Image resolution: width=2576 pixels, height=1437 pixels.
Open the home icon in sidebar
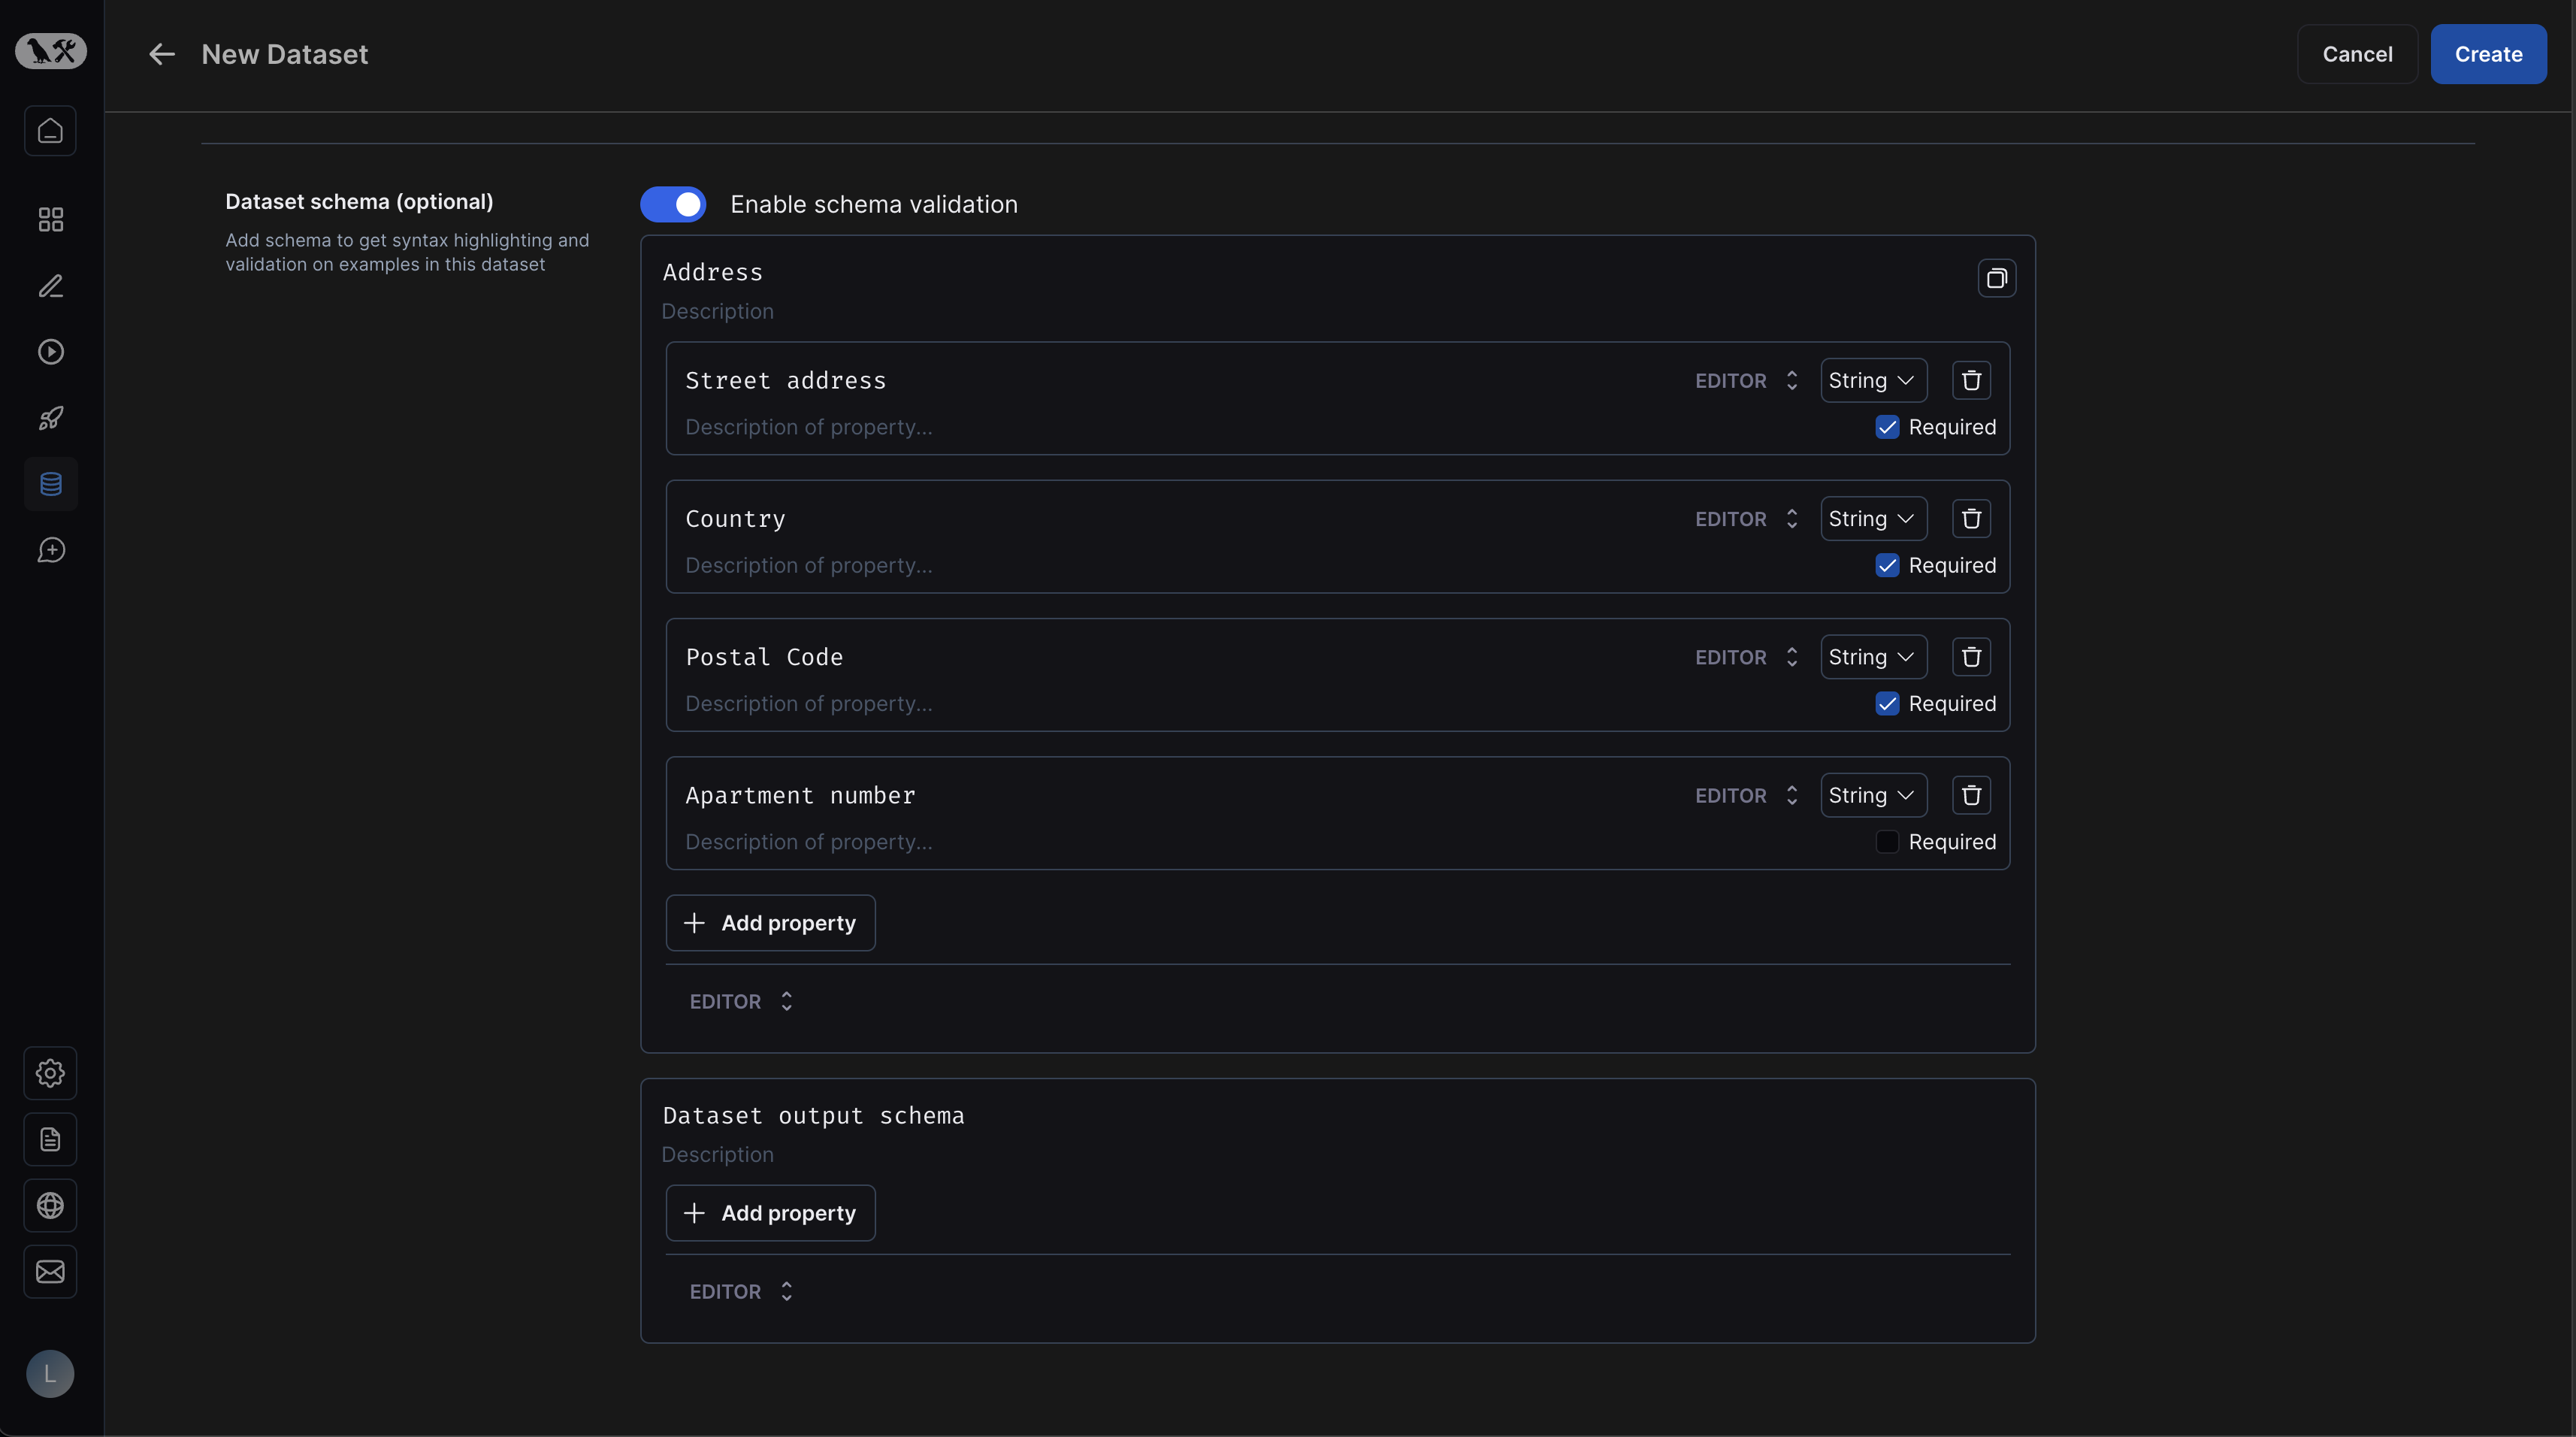(x=50, y=131)
